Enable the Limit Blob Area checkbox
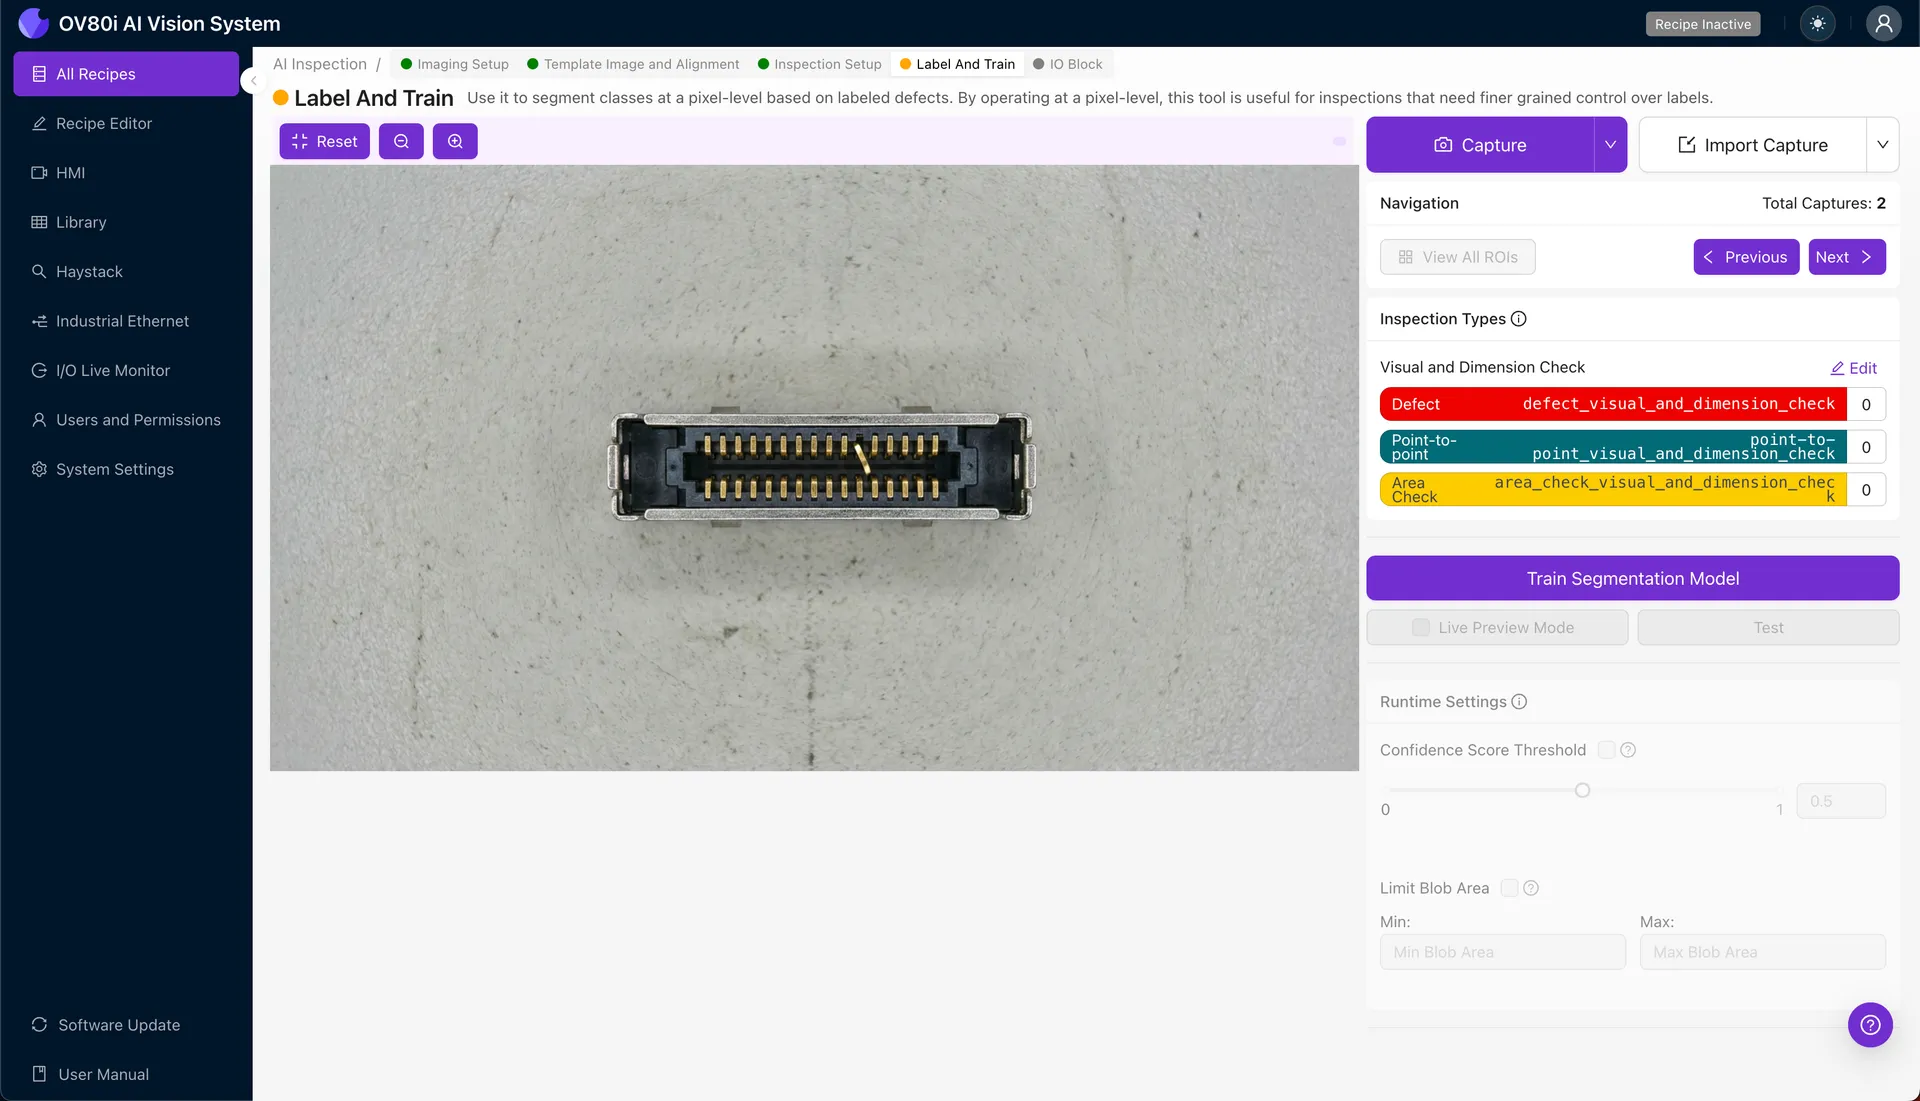The height and width of the screenshot is (1101, 1920). pos(1509,888)
